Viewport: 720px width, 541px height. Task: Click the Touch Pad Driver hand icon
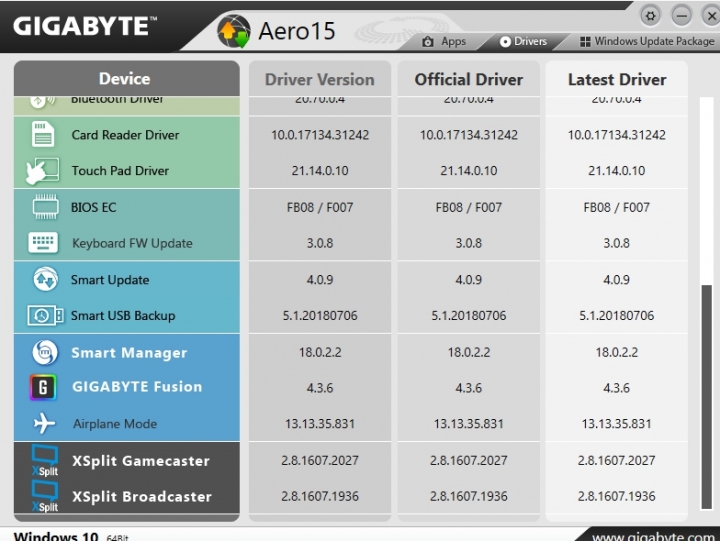(42, 171)
